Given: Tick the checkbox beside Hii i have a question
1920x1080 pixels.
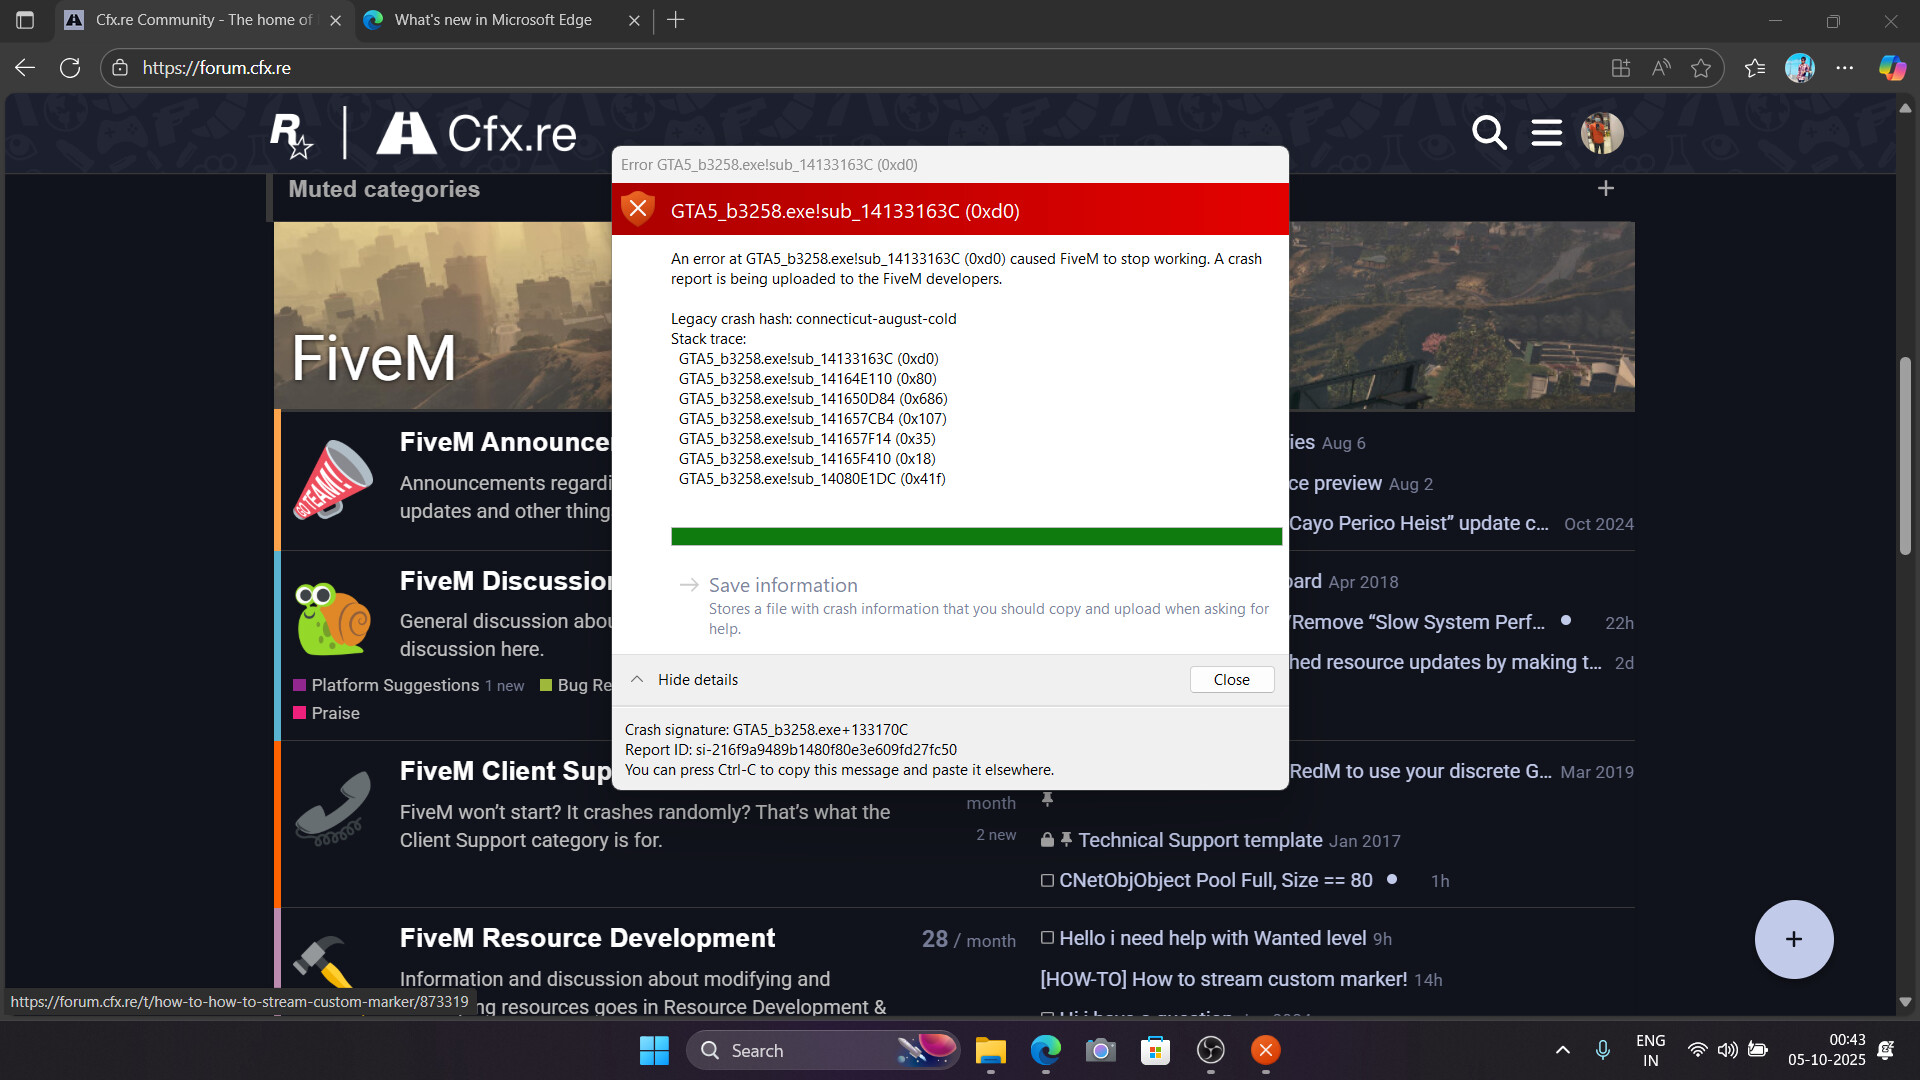Looking at the screenshot, I should (x=1047, y=1017).
